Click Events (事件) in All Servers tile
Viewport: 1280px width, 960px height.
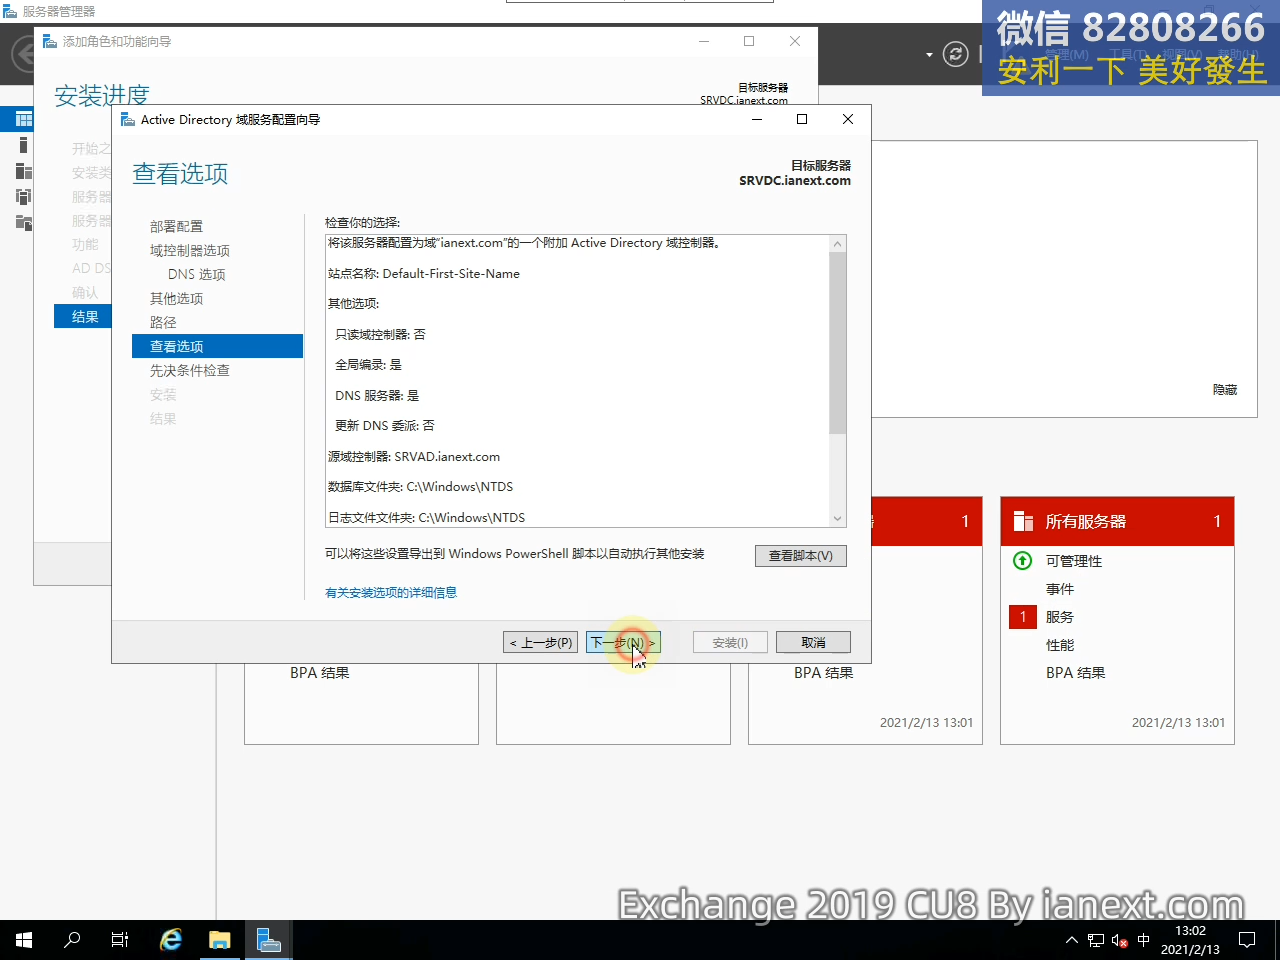tap(1060, 589)
